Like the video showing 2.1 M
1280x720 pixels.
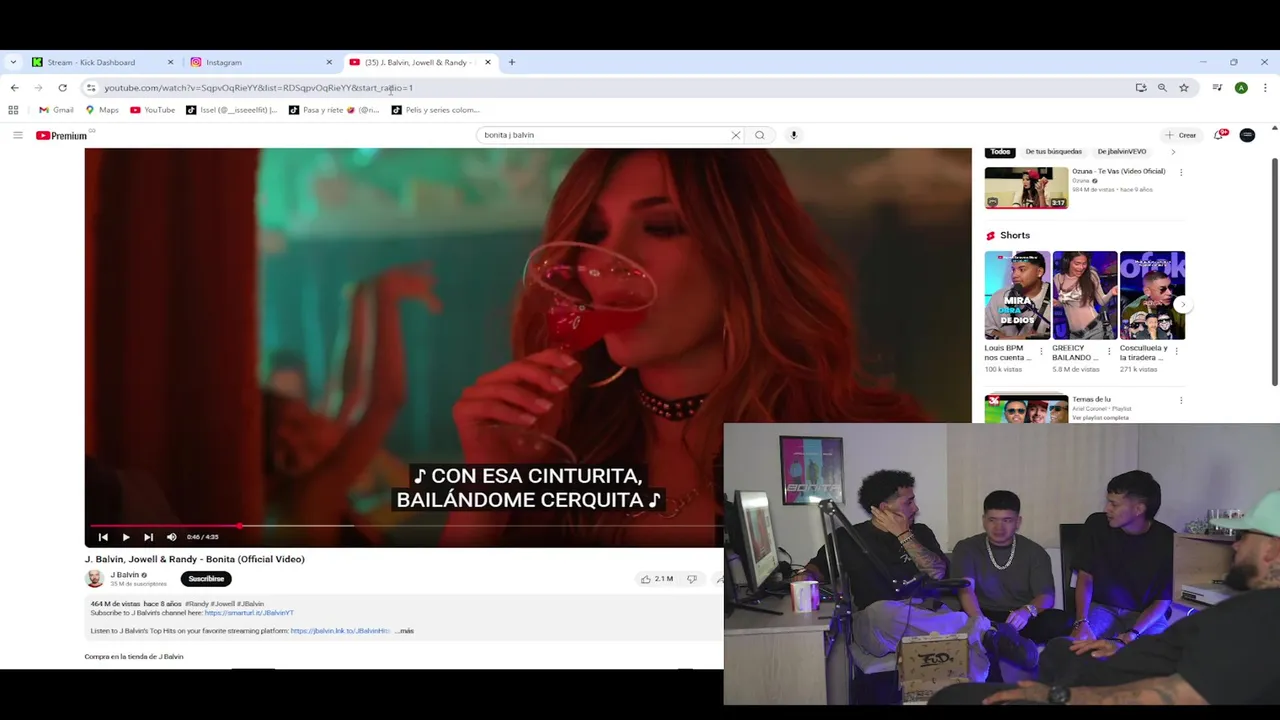pyautogui.click(x=656, y=579)
